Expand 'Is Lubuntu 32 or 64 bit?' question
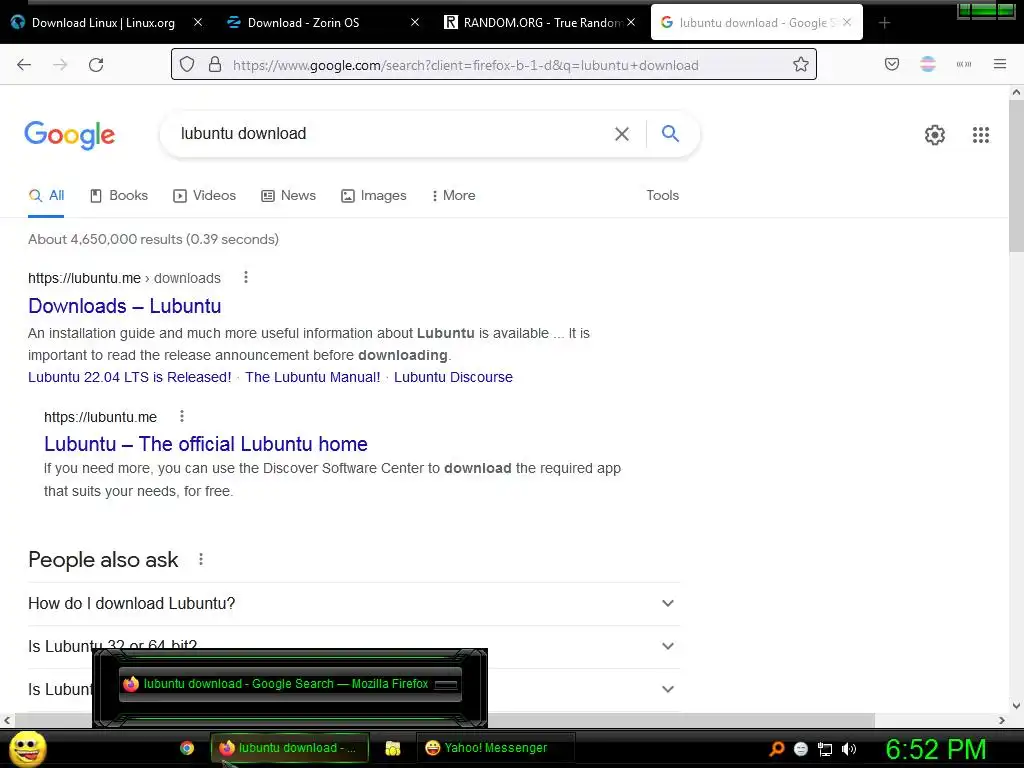1024x768 pixels. (353, 646)
